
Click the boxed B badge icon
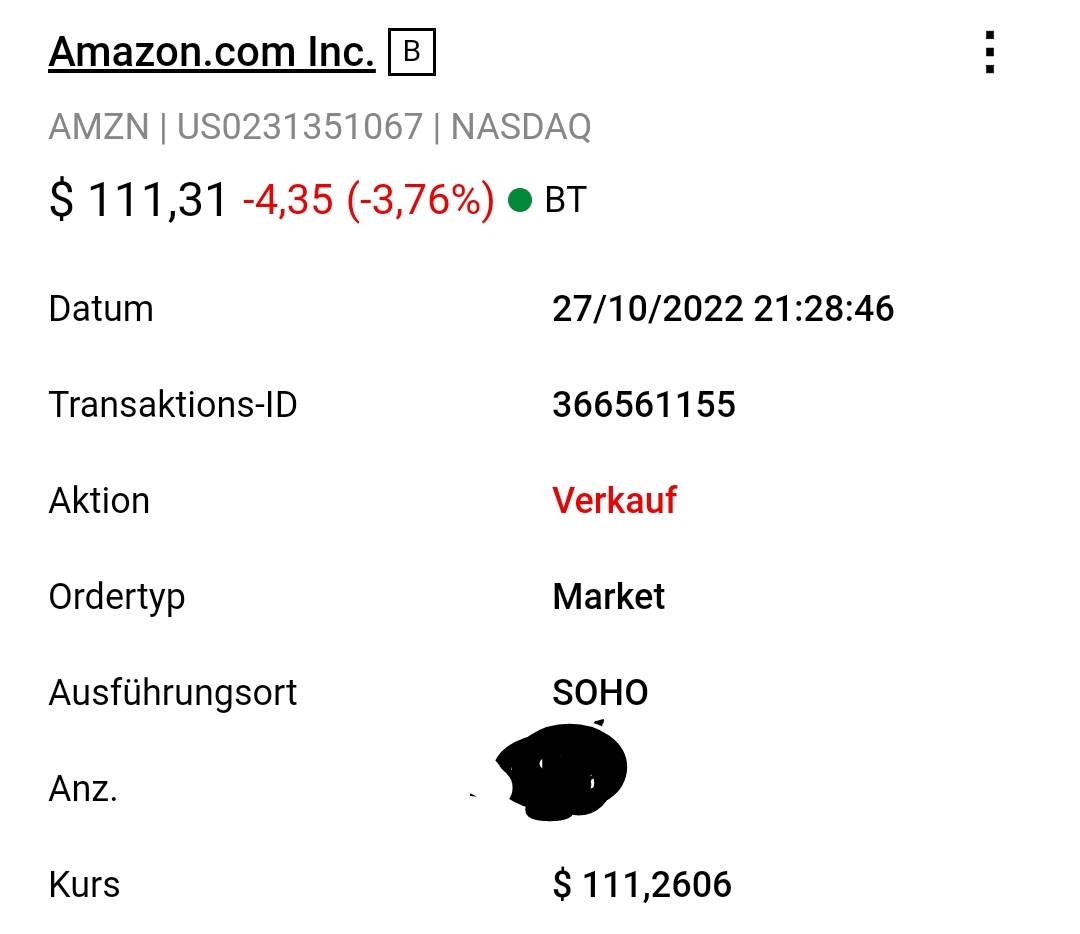tap(412, 52)
